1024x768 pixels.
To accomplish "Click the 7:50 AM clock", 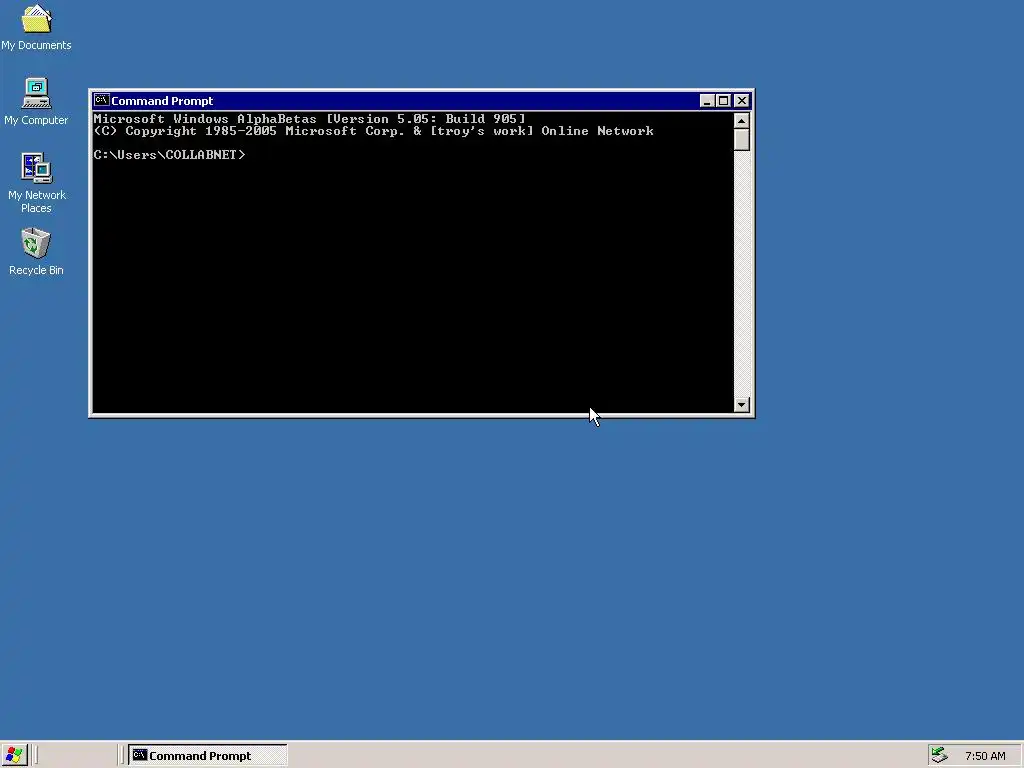I will pos(985,756).
